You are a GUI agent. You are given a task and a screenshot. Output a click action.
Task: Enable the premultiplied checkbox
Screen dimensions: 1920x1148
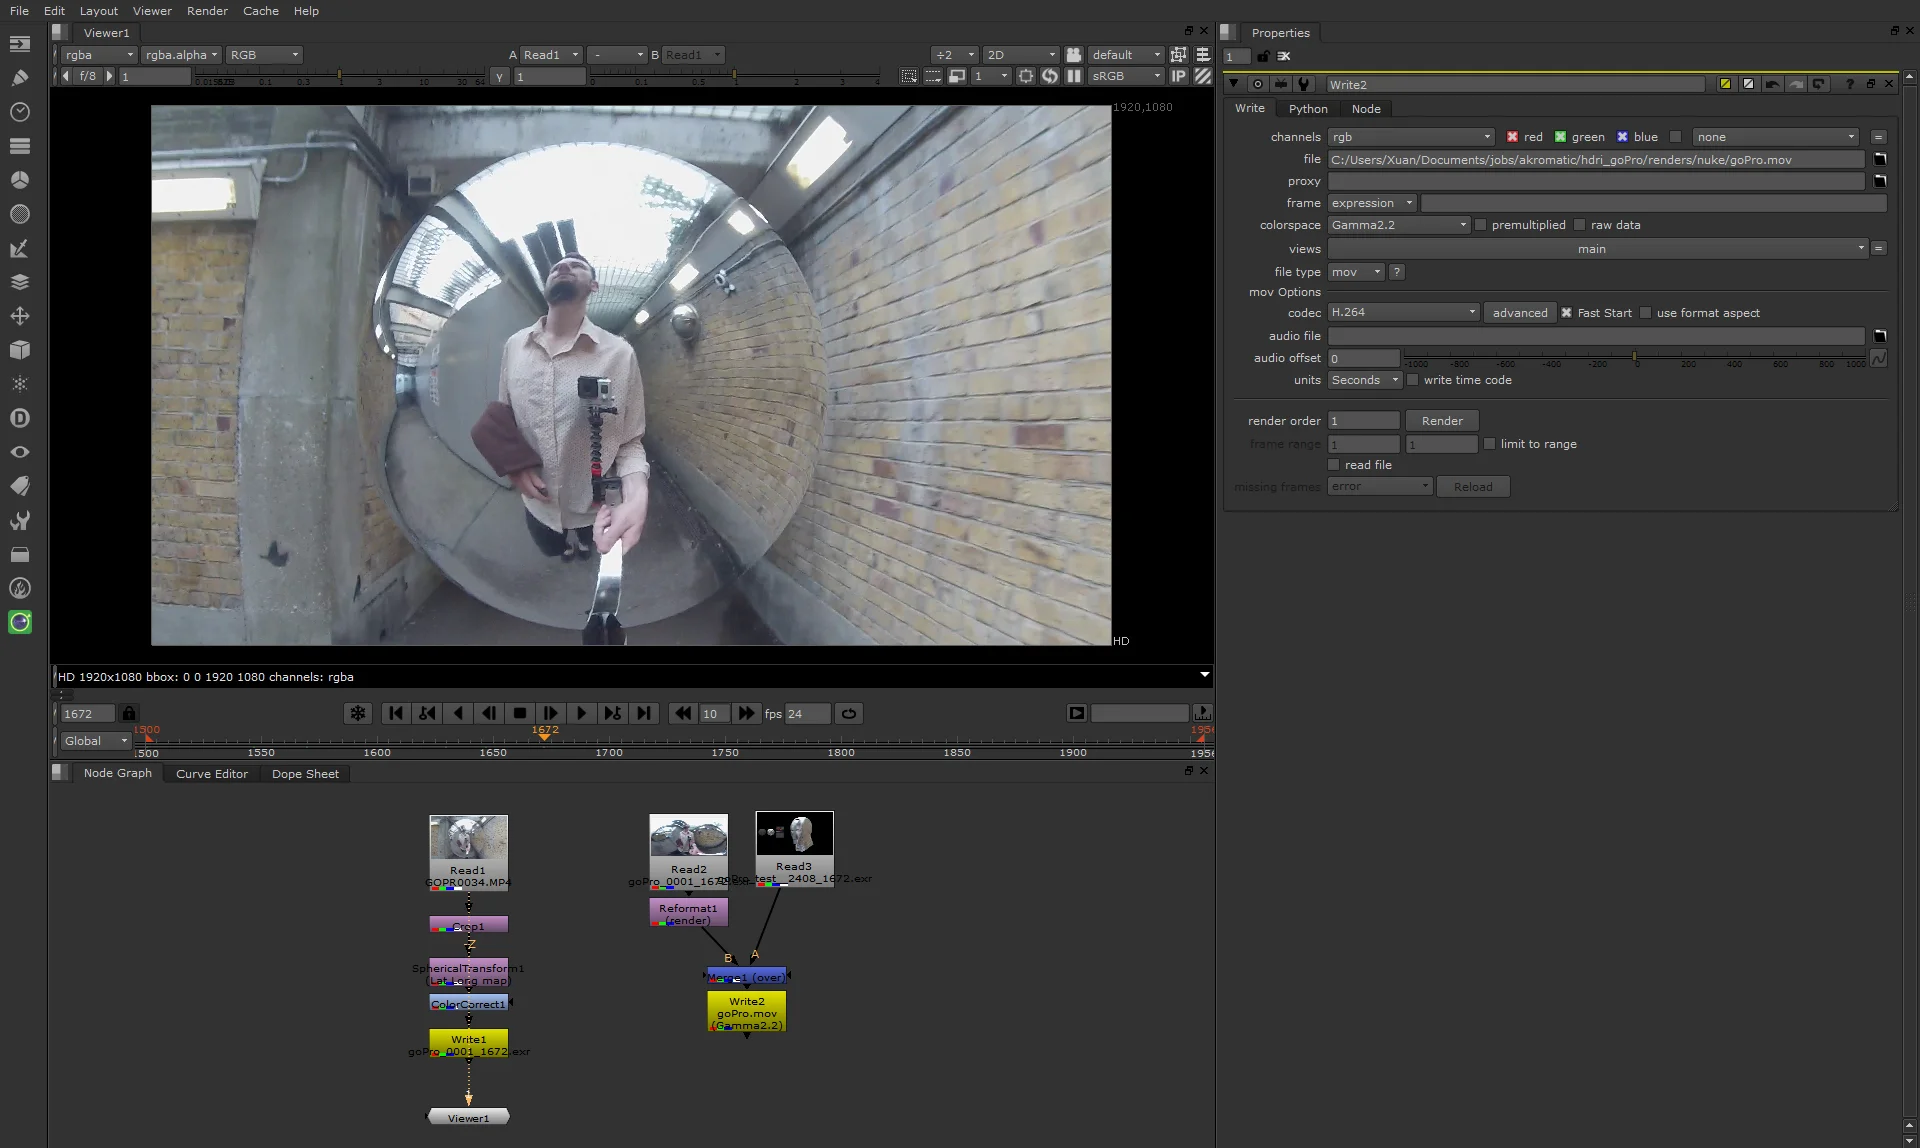pos(1481,225)
